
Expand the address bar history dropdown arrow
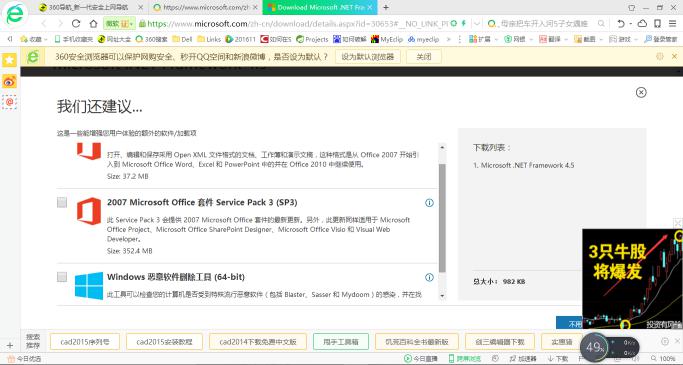click(477, 24)
